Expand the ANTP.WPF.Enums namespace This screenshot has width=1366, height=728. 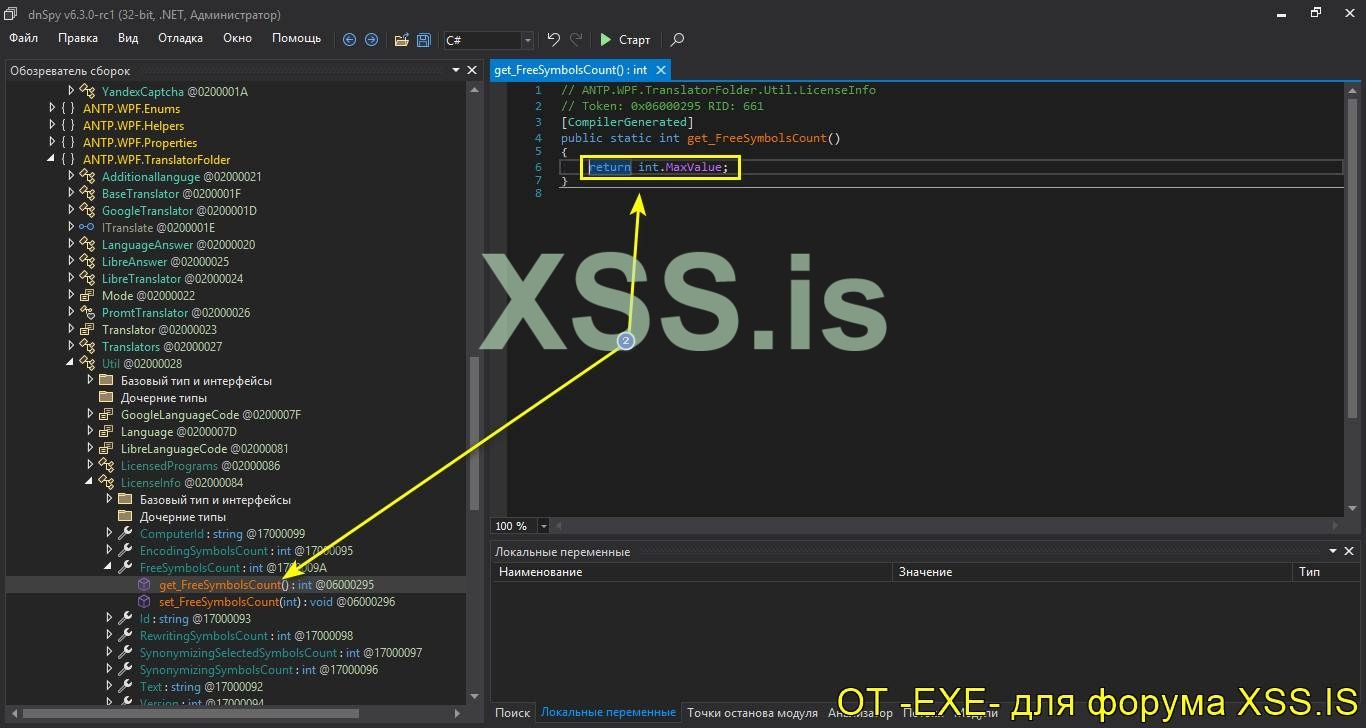click(53, 109)
